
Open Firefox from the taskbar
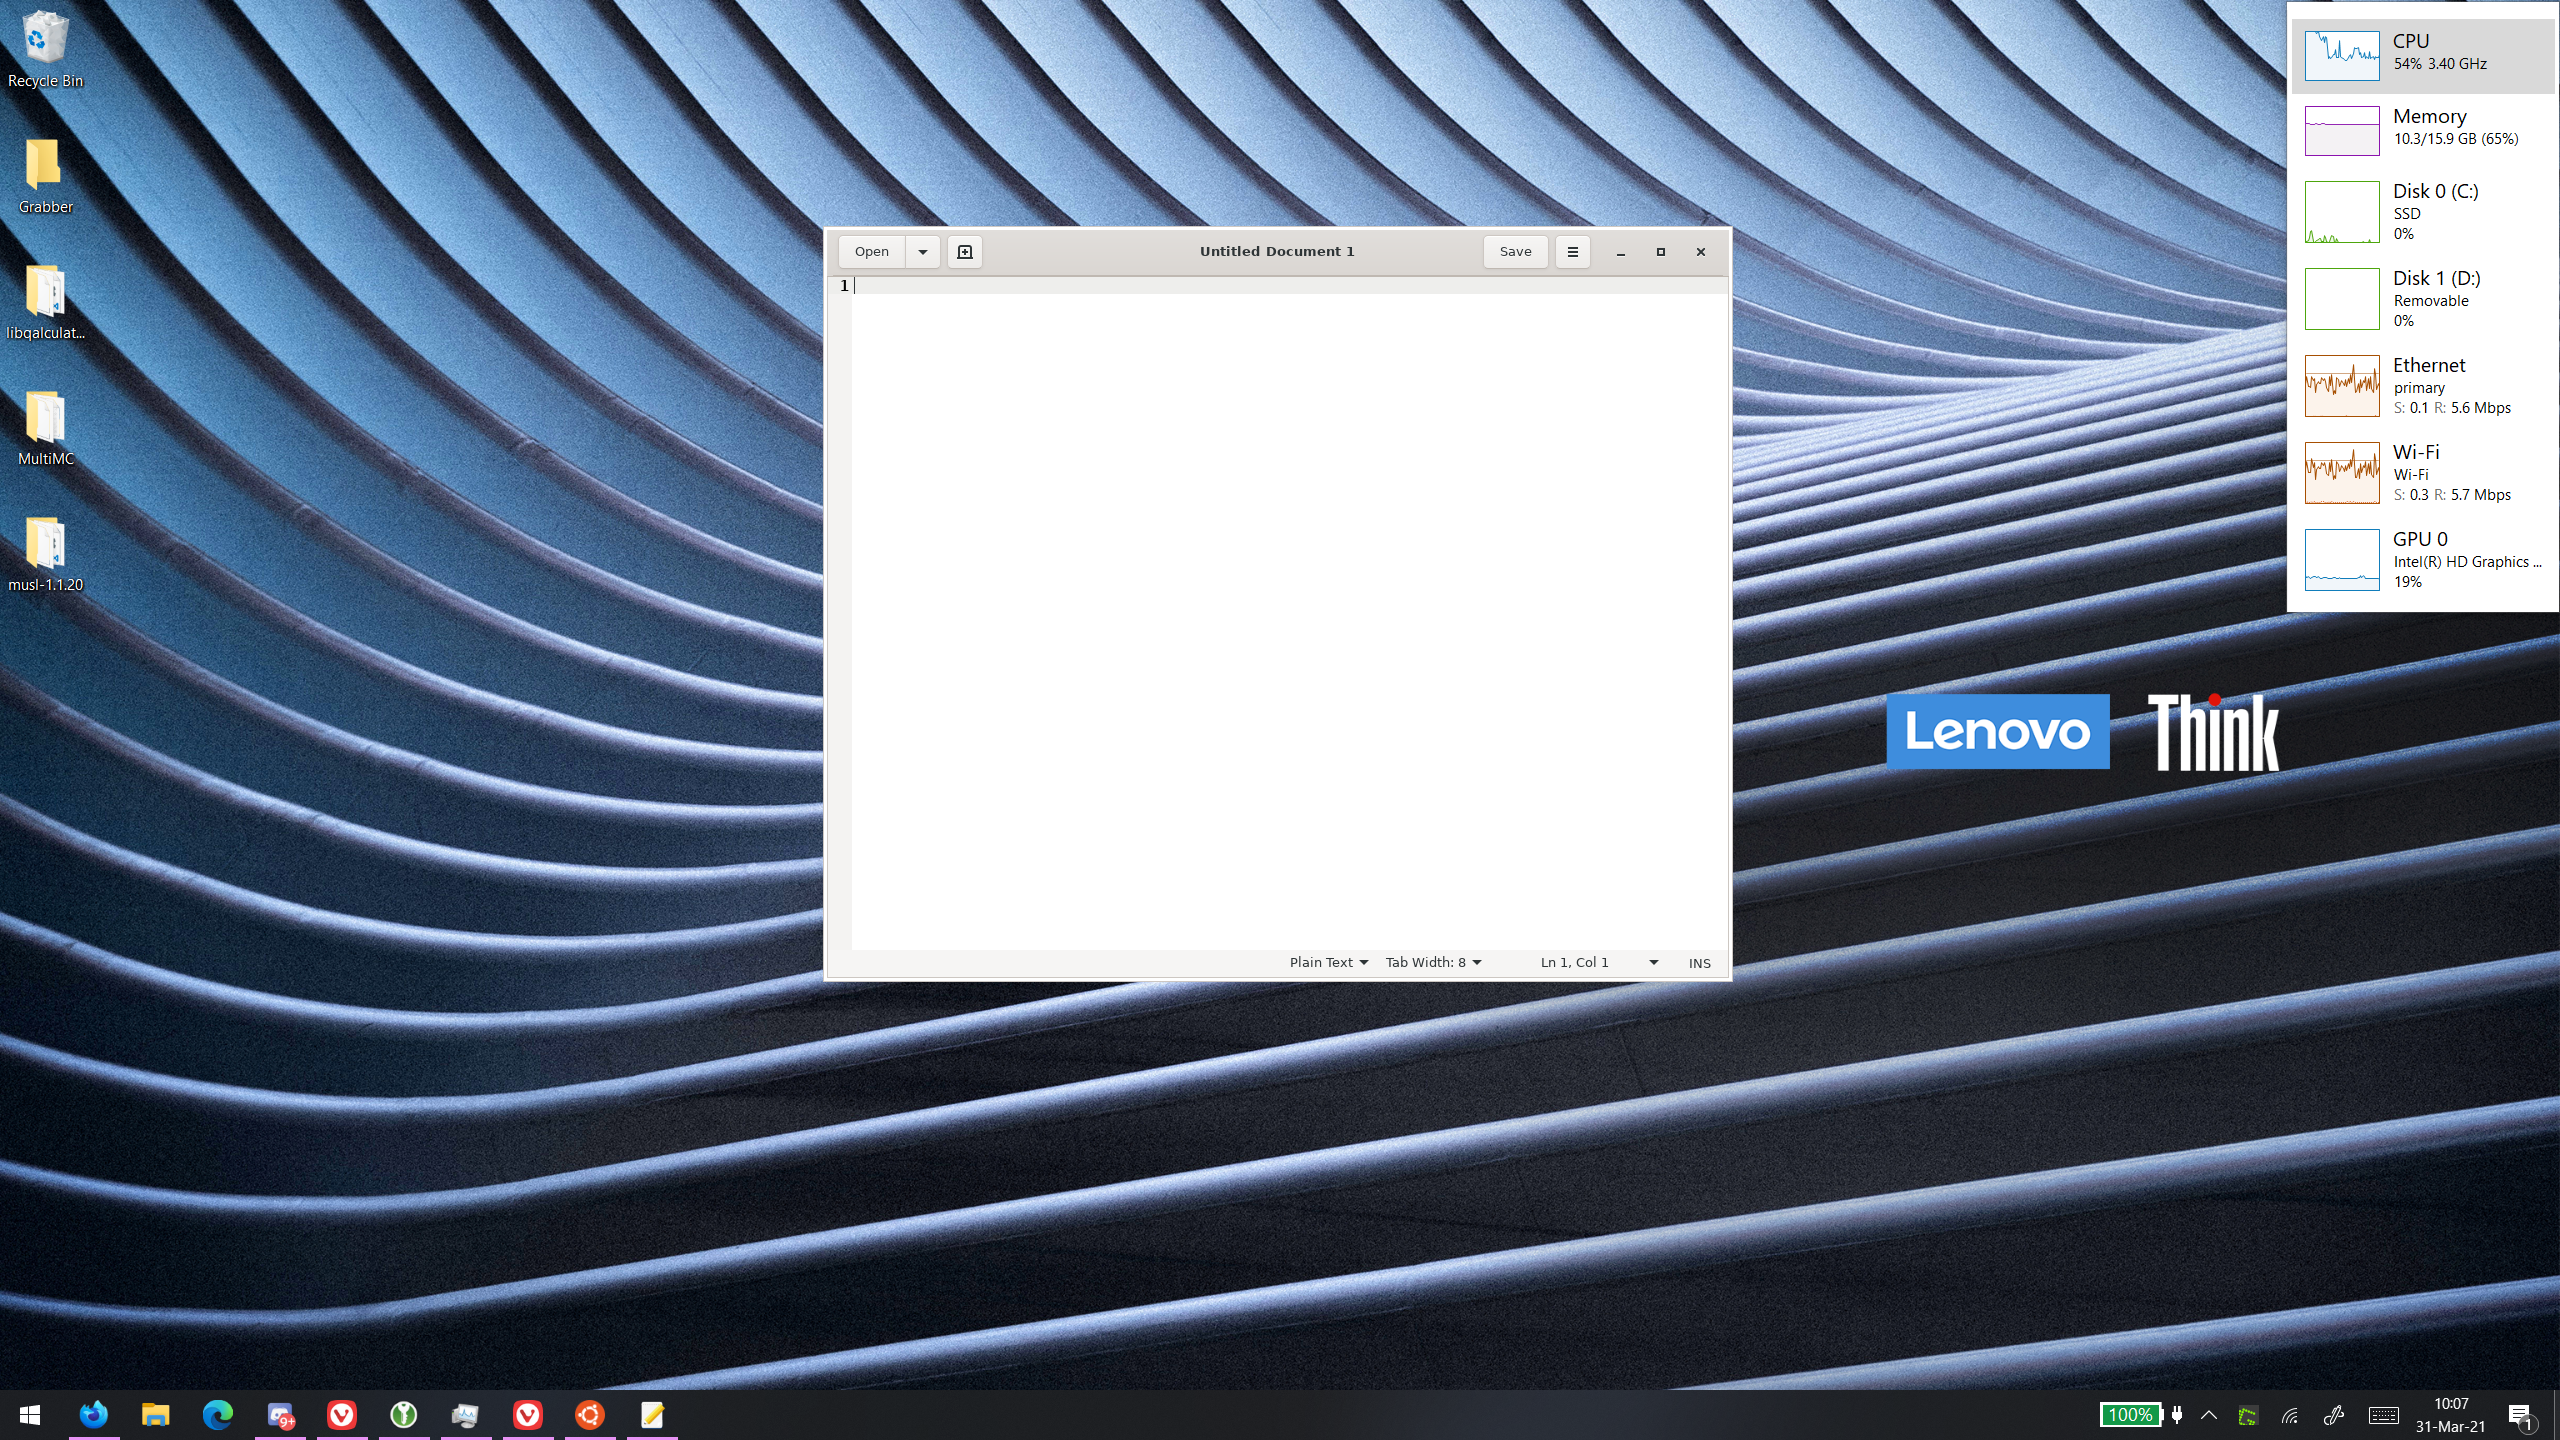[93, 1415]
